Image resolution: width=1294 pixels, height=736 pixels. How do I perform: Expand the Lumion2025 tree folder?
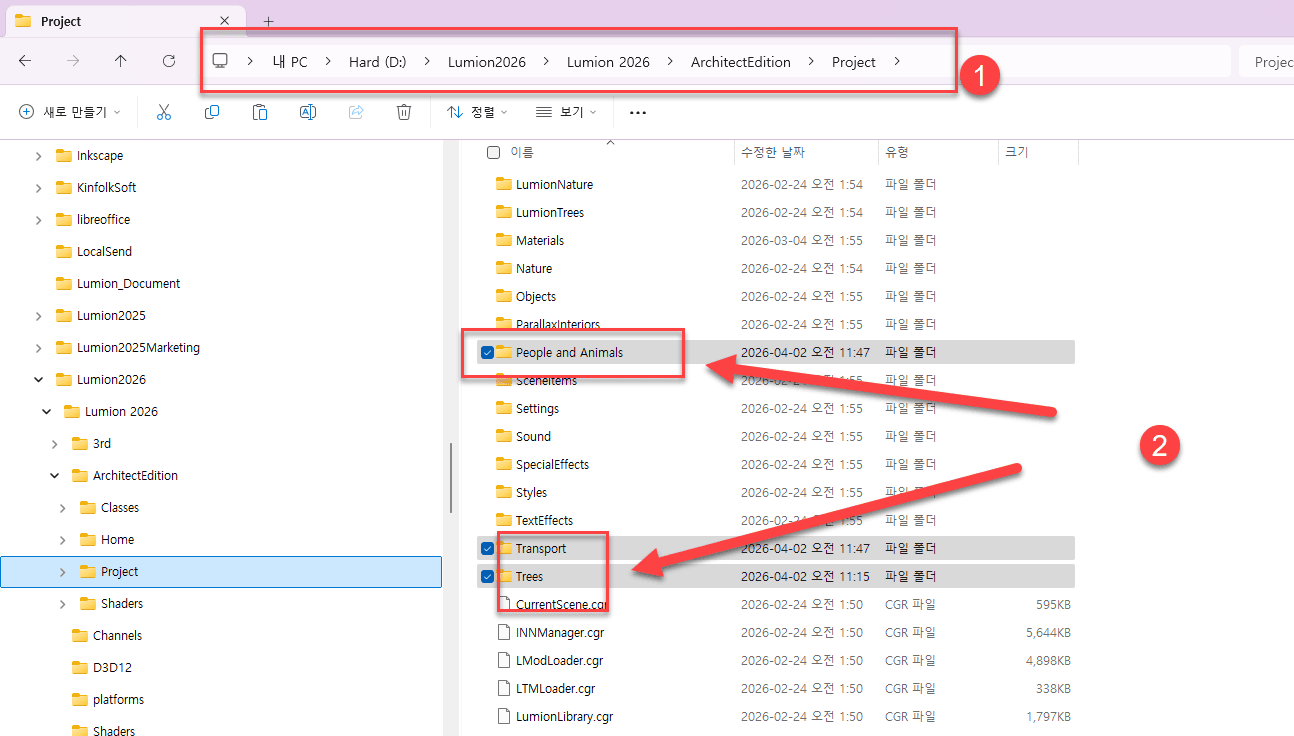point(39,316)
